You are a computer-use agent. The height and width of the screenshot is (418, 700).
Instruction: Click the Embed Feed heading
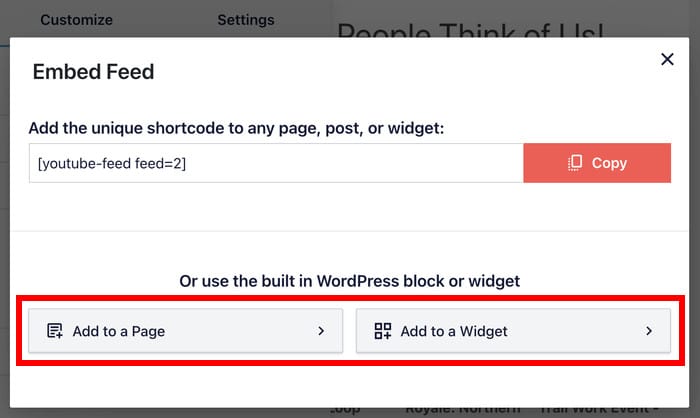[93, 72]
